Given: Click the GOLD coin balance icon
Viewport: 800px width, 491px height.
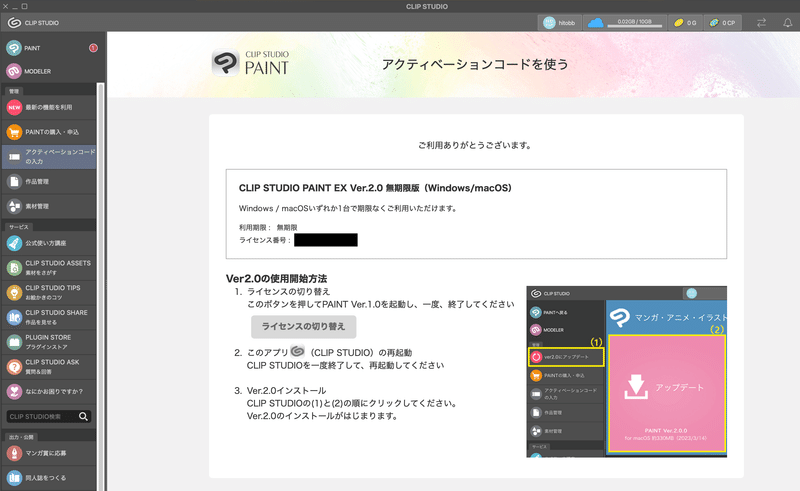Looking at the screenshot, I should [x=679, y=23].
